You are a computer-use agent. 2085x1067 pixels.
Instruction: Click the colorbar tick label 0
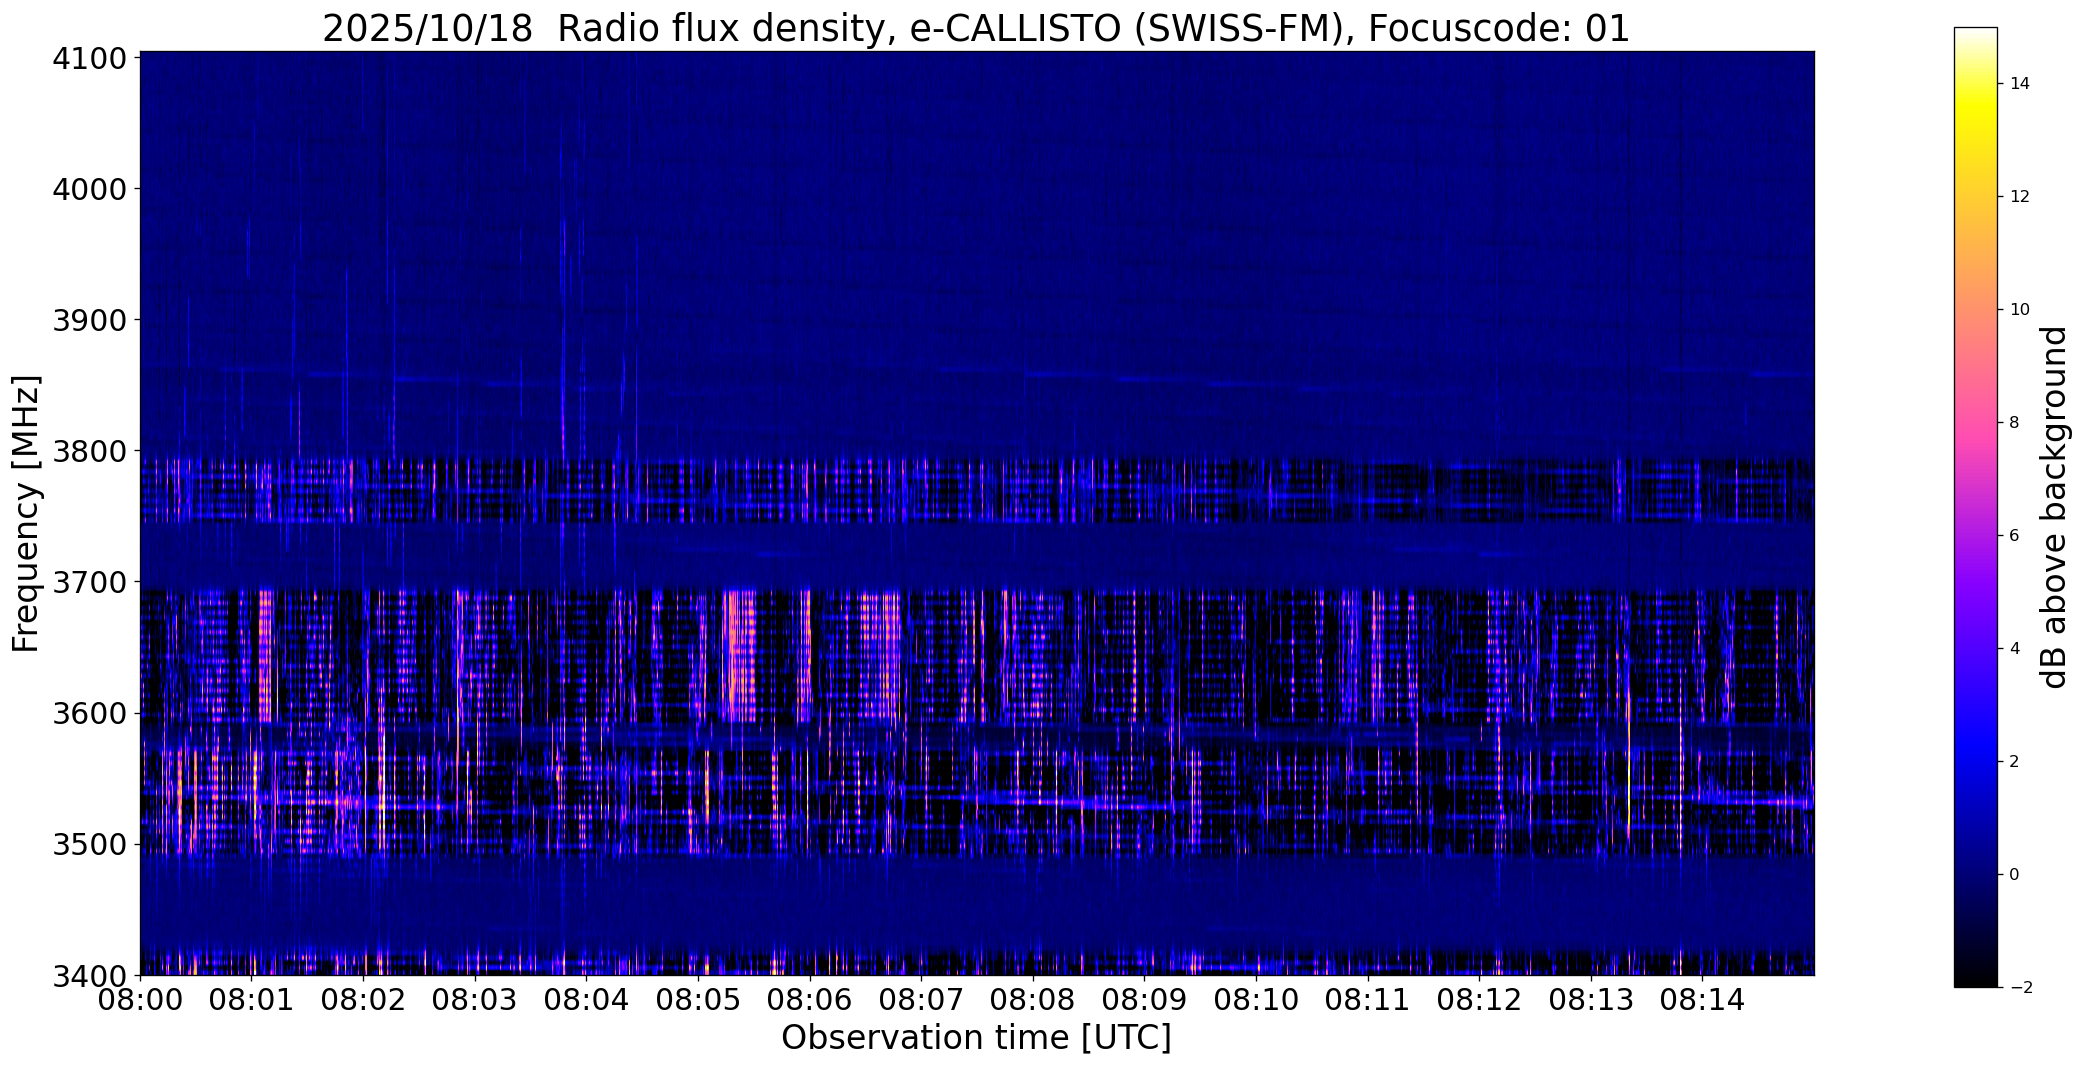point(2014,875)
